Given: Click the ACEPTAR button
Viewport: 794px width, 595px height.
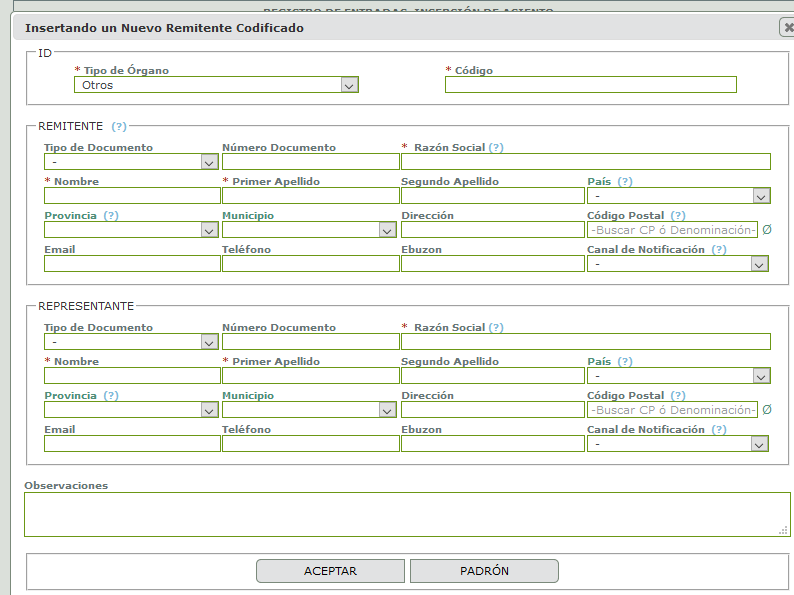Looking at the screenshot, I should [330, 571].
